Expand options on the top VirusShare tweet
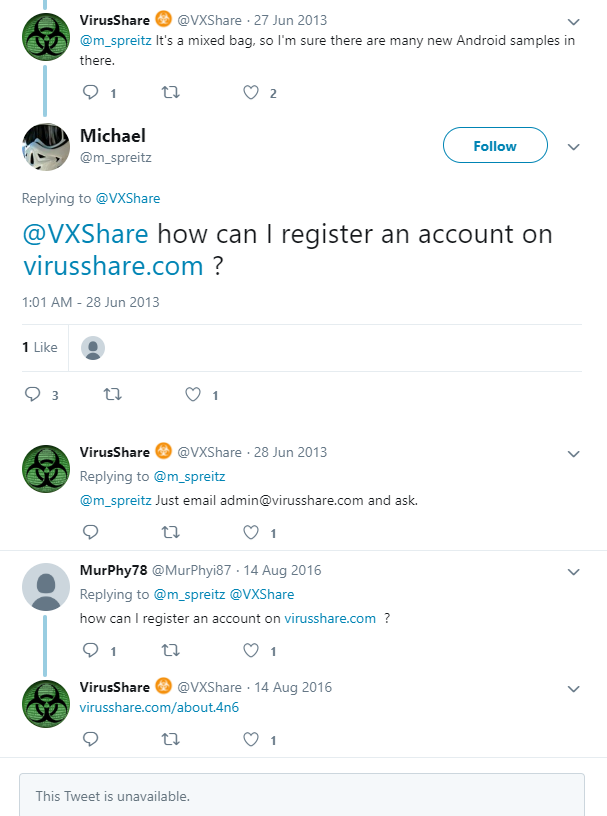The image size is (607, 816). click(574, 20)
